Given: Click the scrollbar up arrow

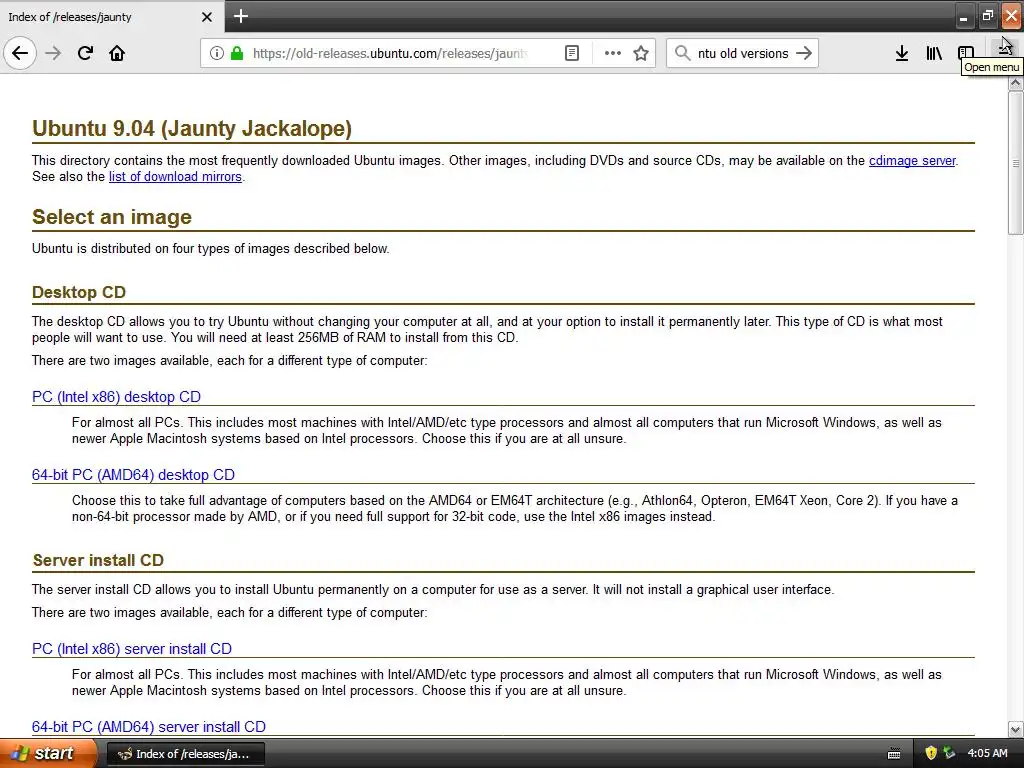Looking at the screenshot, I should pyautogui.click(x=1016, y=83).
